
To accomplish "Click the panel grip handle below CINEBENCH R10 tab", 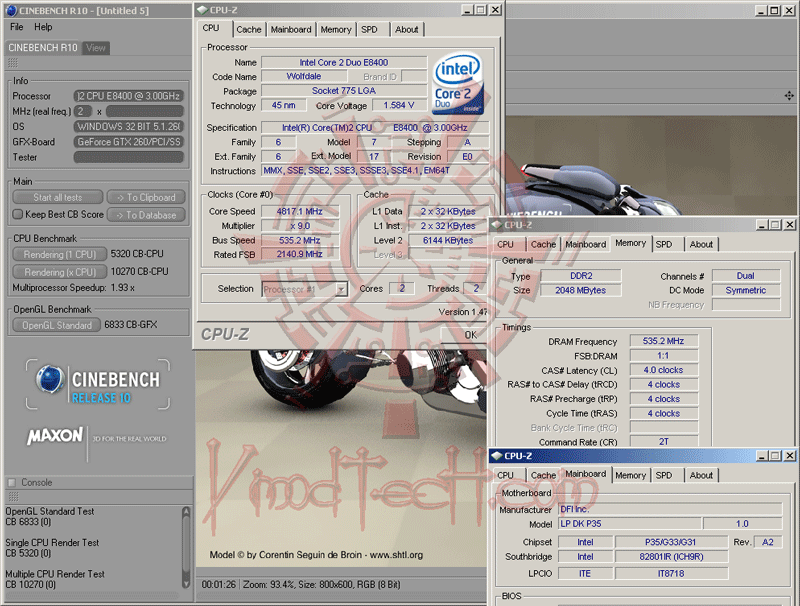I will point(13,63).
